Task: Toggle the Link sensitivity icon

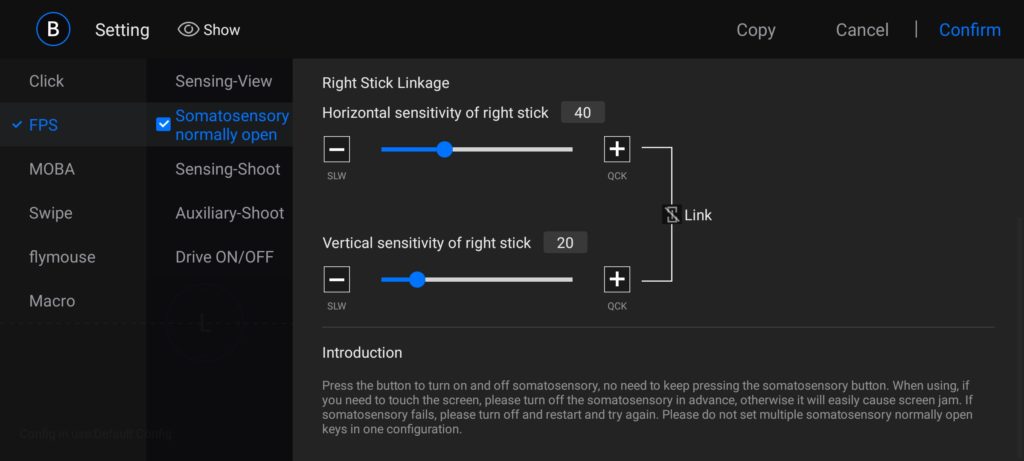Action: pos(672,215)
